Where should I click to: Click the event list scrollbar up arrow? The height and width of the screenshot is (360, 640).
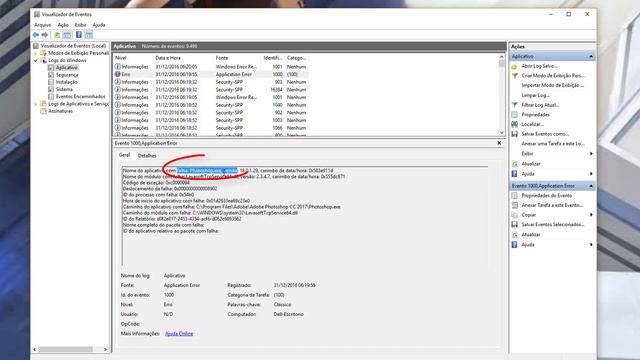pyautogui.click(x=502, y=58)
